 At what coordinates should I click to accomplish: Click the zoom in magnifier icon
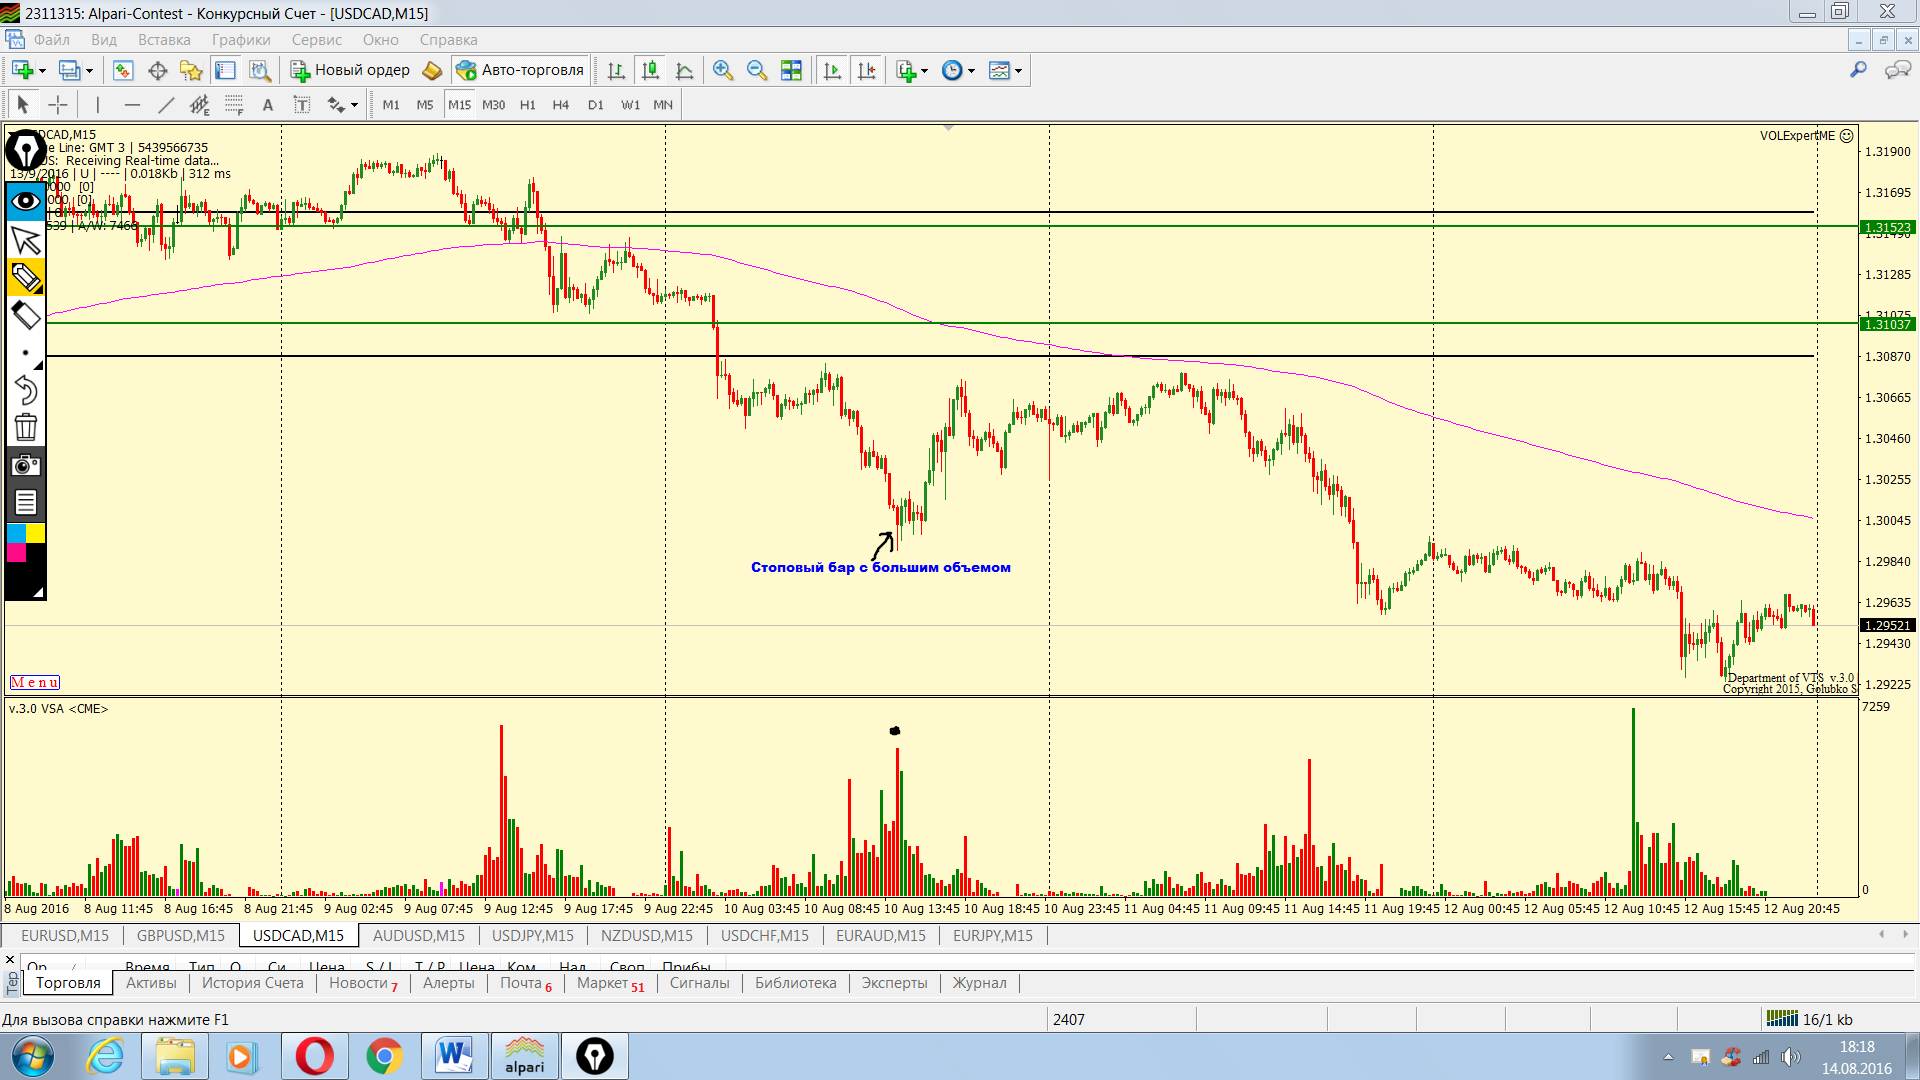[x=723, y=71]
